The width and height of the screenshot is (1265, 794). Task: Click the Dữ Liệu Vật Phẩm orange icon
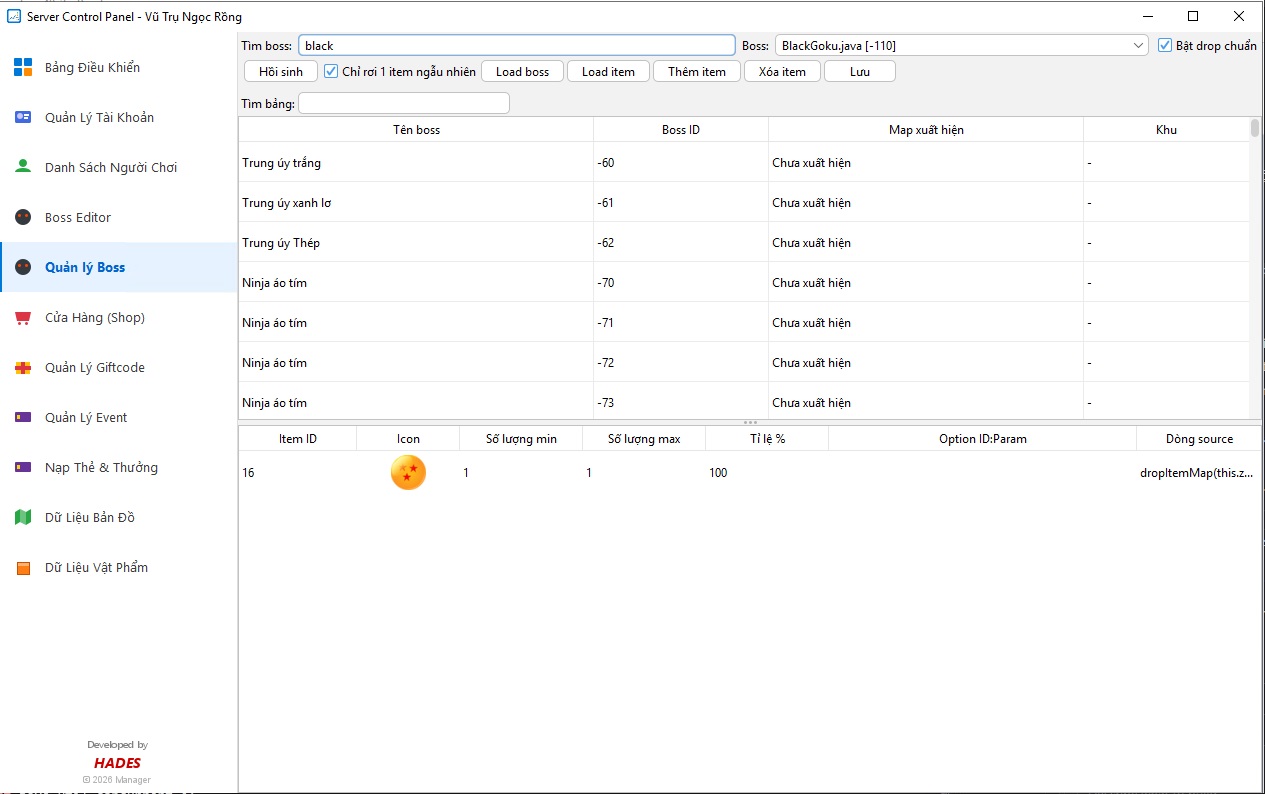click(x=23, y=567)
